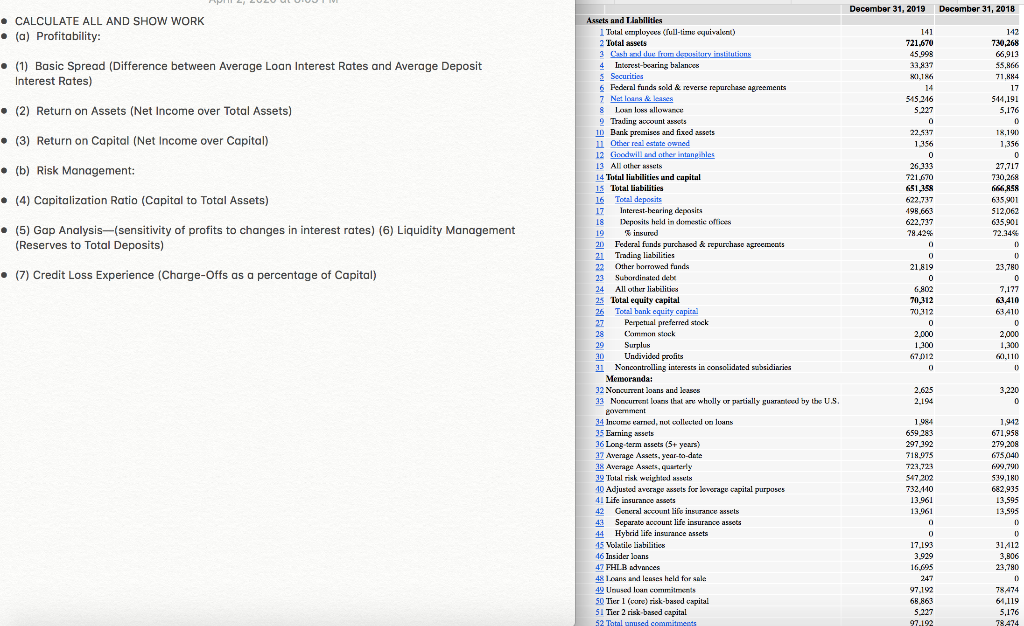Click the 'Perpetual preferred stock' row label
The height and width of the screenshot is (626, 1024).
666,322
